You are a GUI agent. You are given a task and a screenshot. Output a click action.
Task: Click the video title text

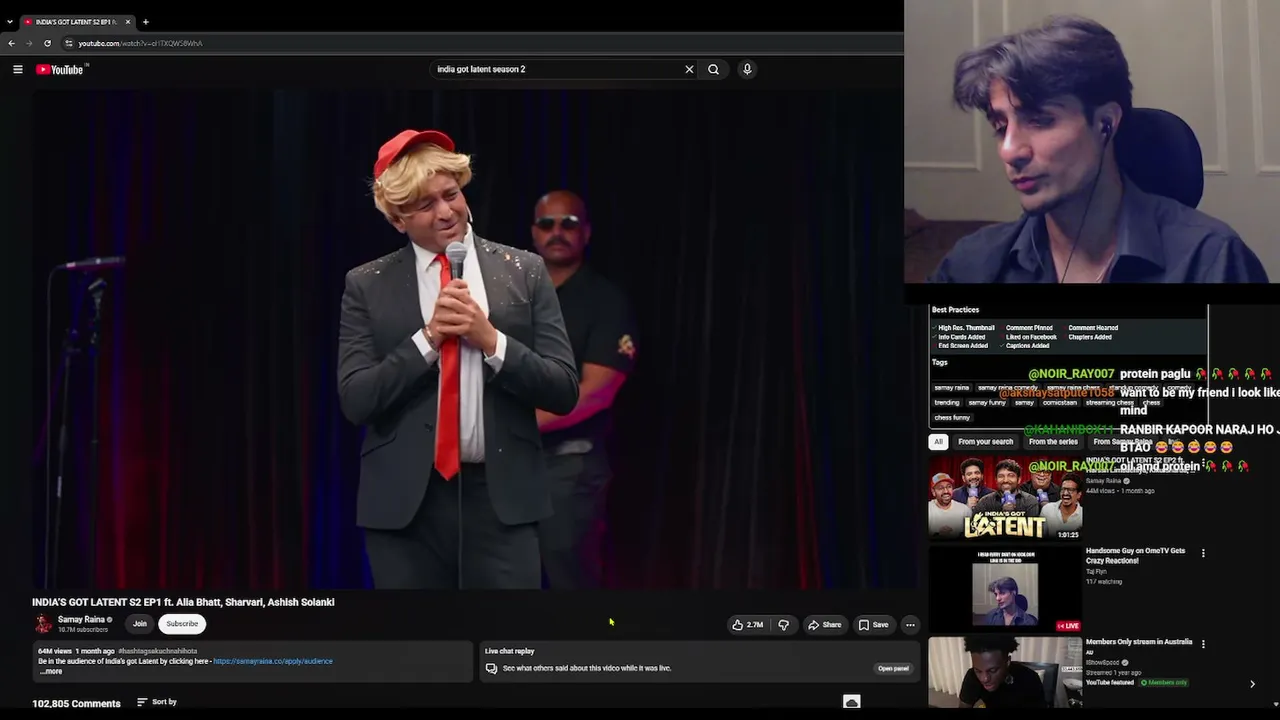(183, 602)
